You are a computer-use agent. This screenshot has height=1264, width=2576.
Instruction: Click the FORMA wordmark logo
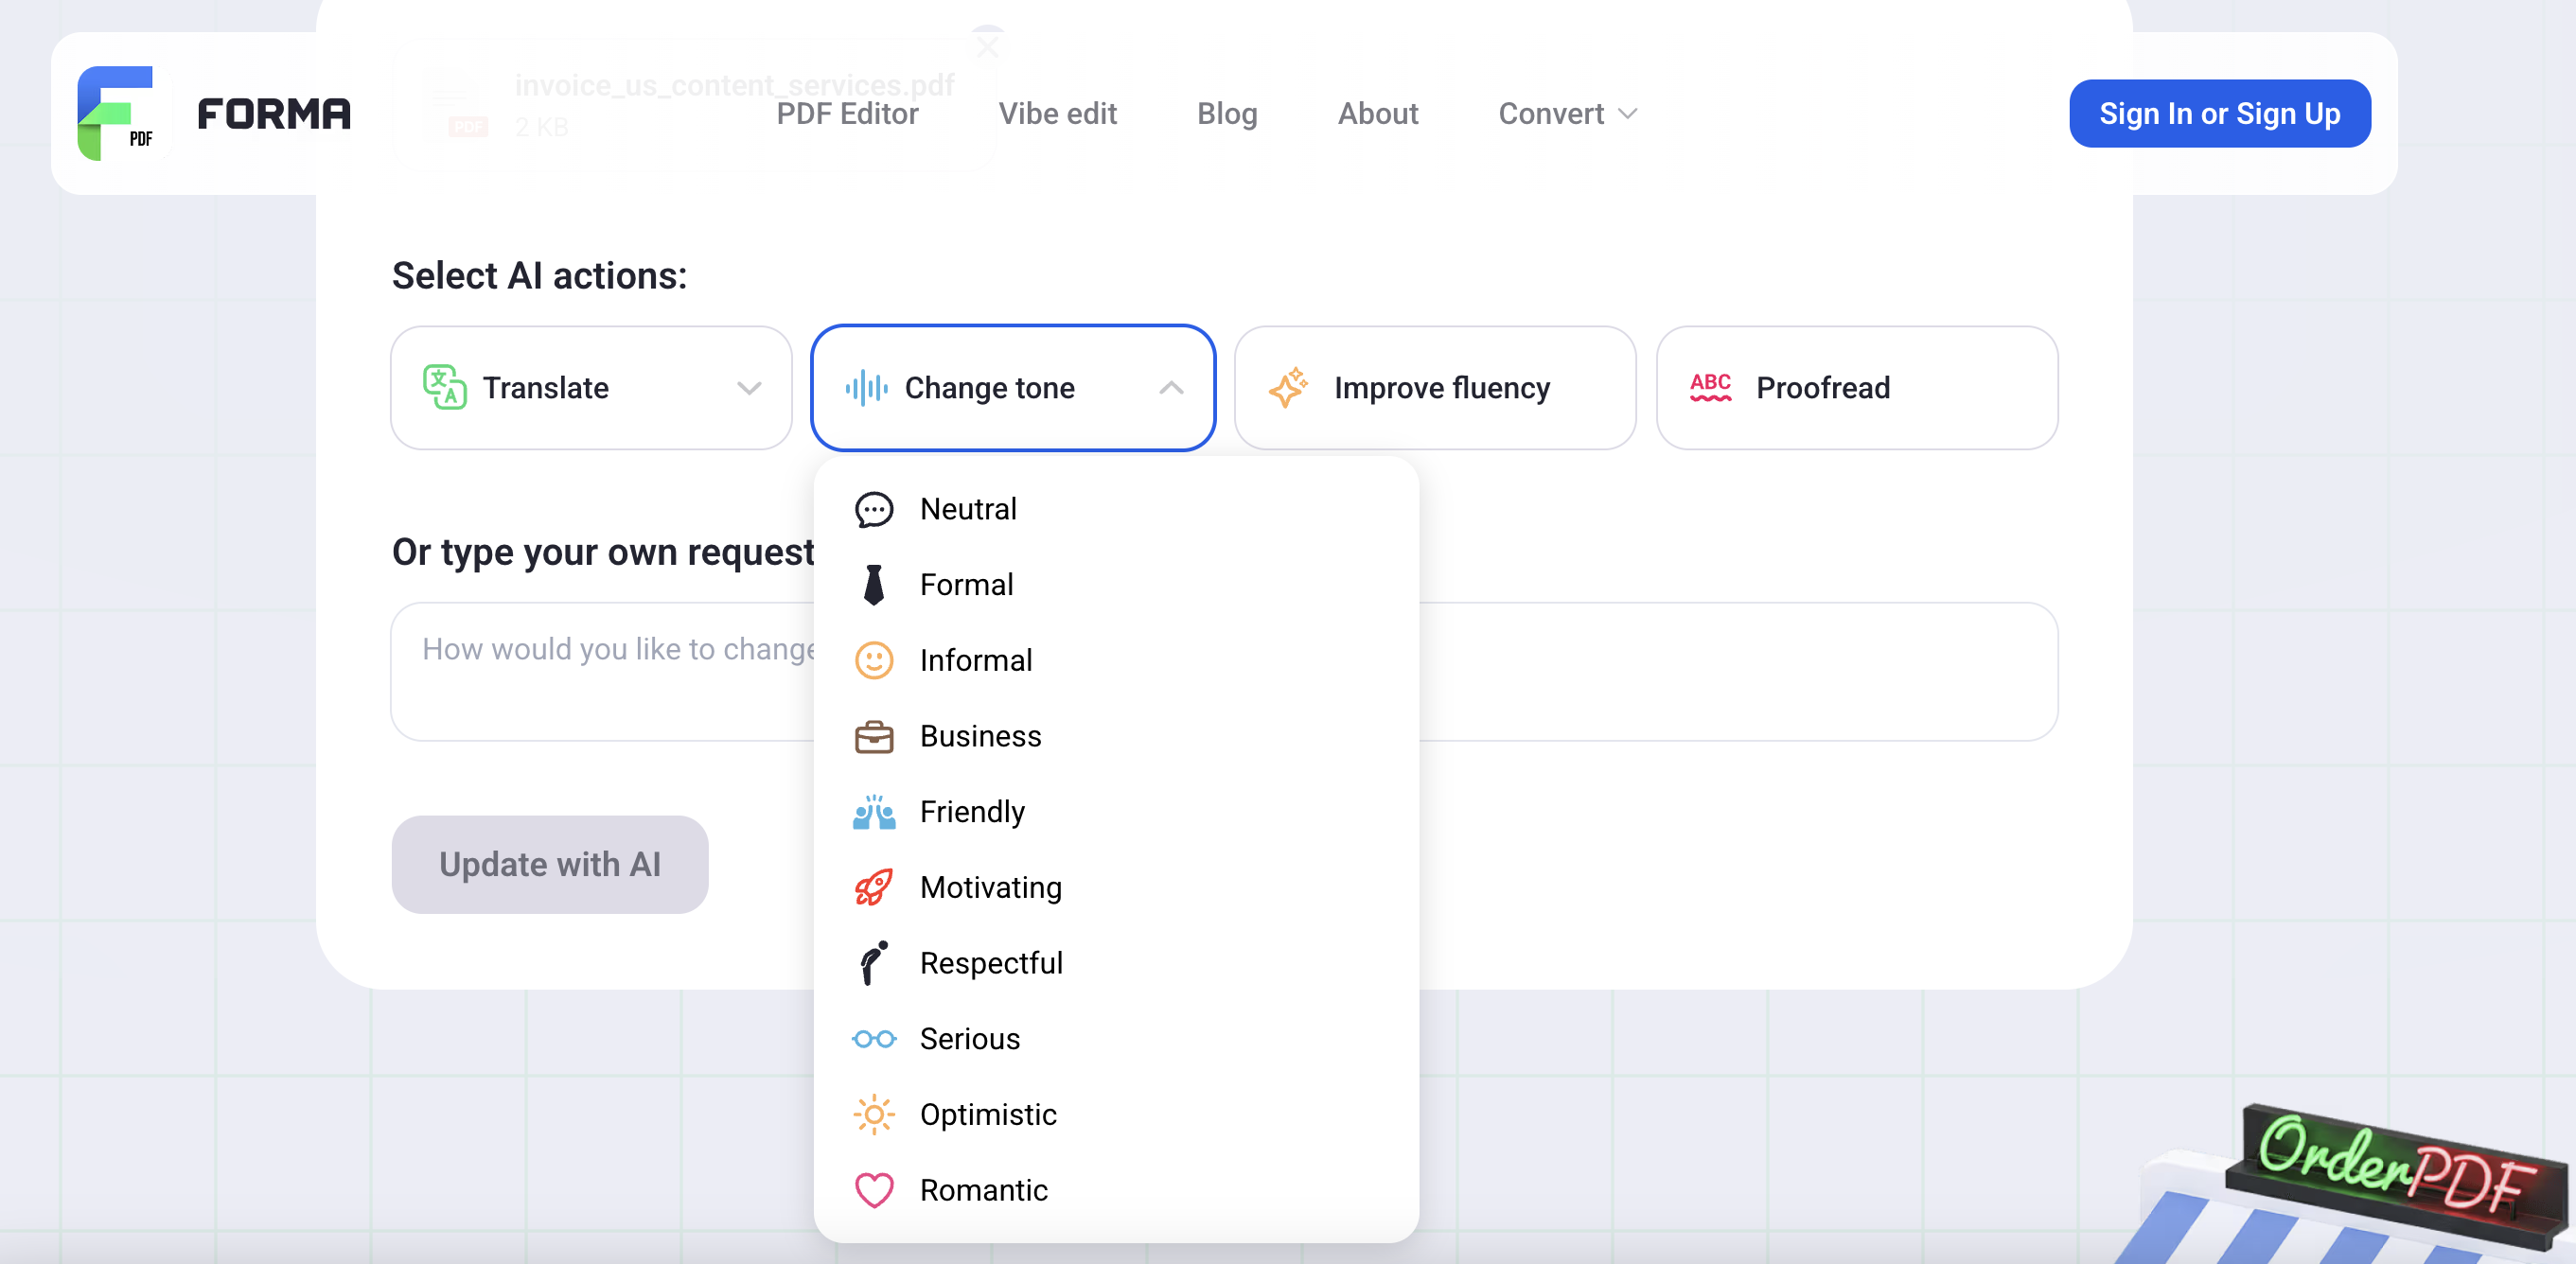point(274,114)
